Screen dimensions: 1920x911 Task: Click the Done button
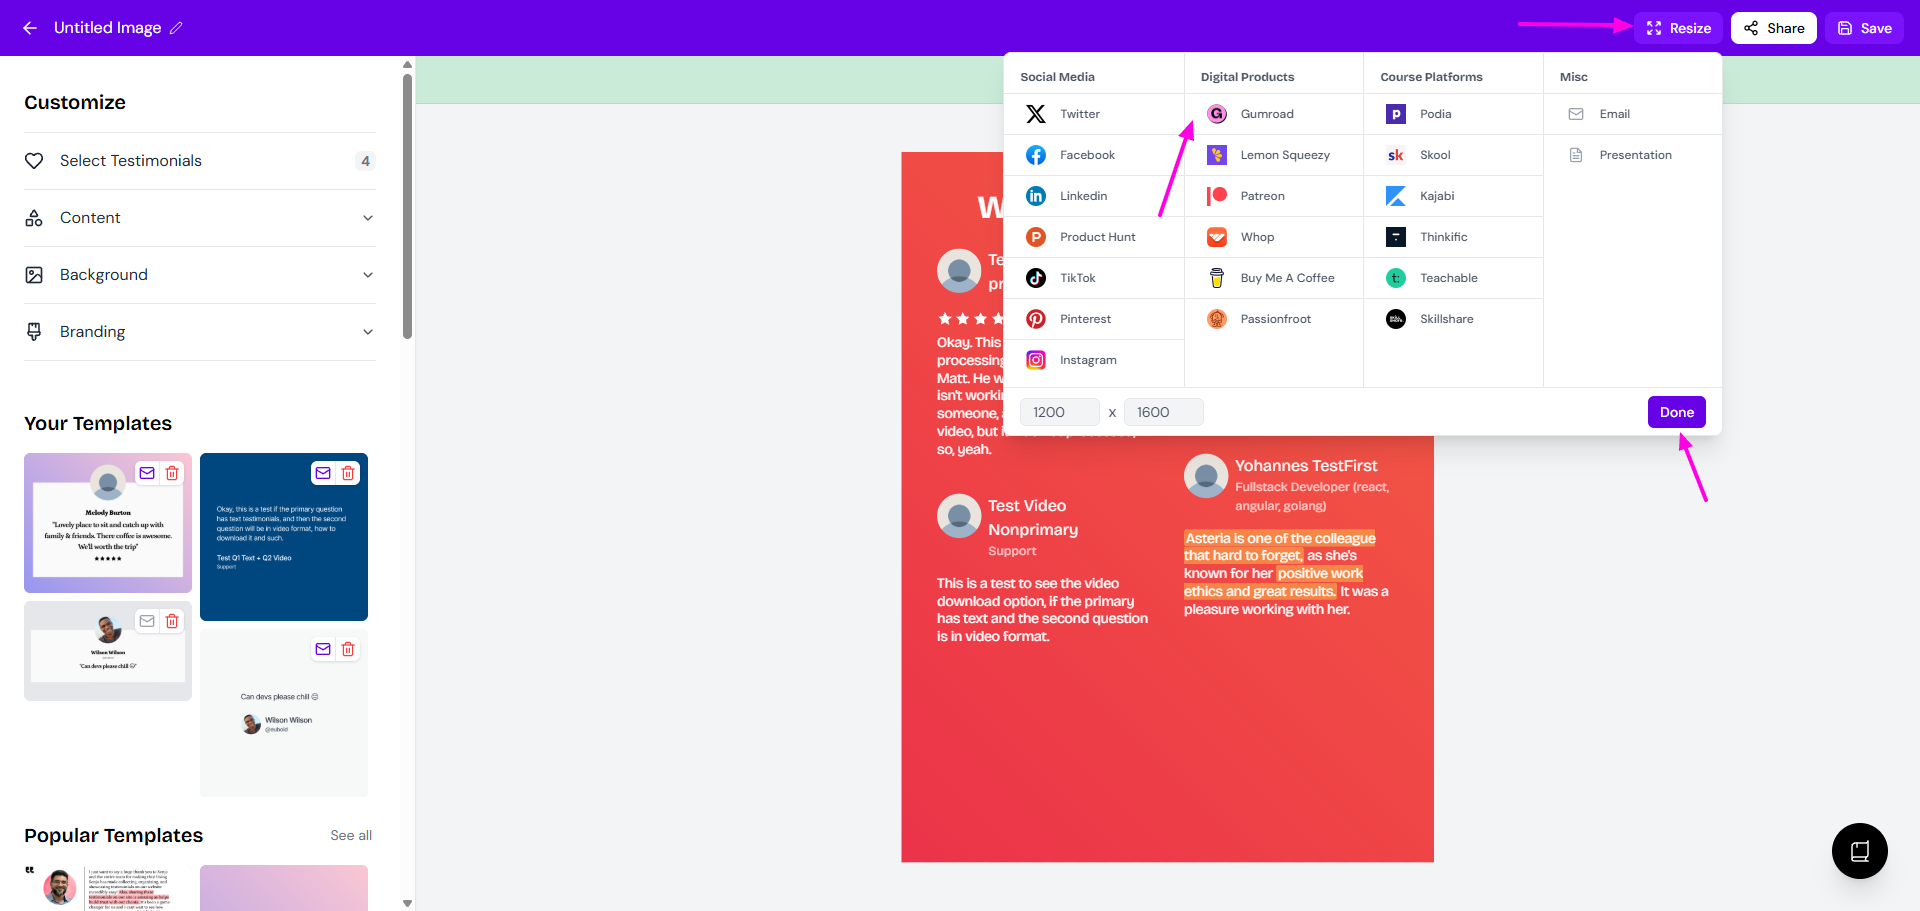[1676, 412]
